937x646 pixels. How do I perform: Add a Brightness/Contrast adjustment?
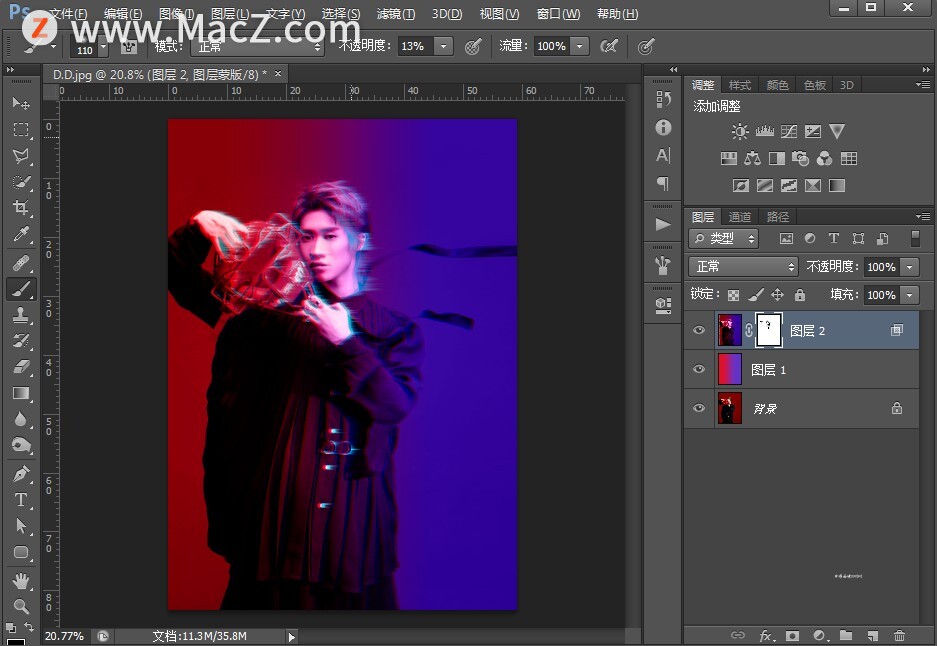pos(740,131)
